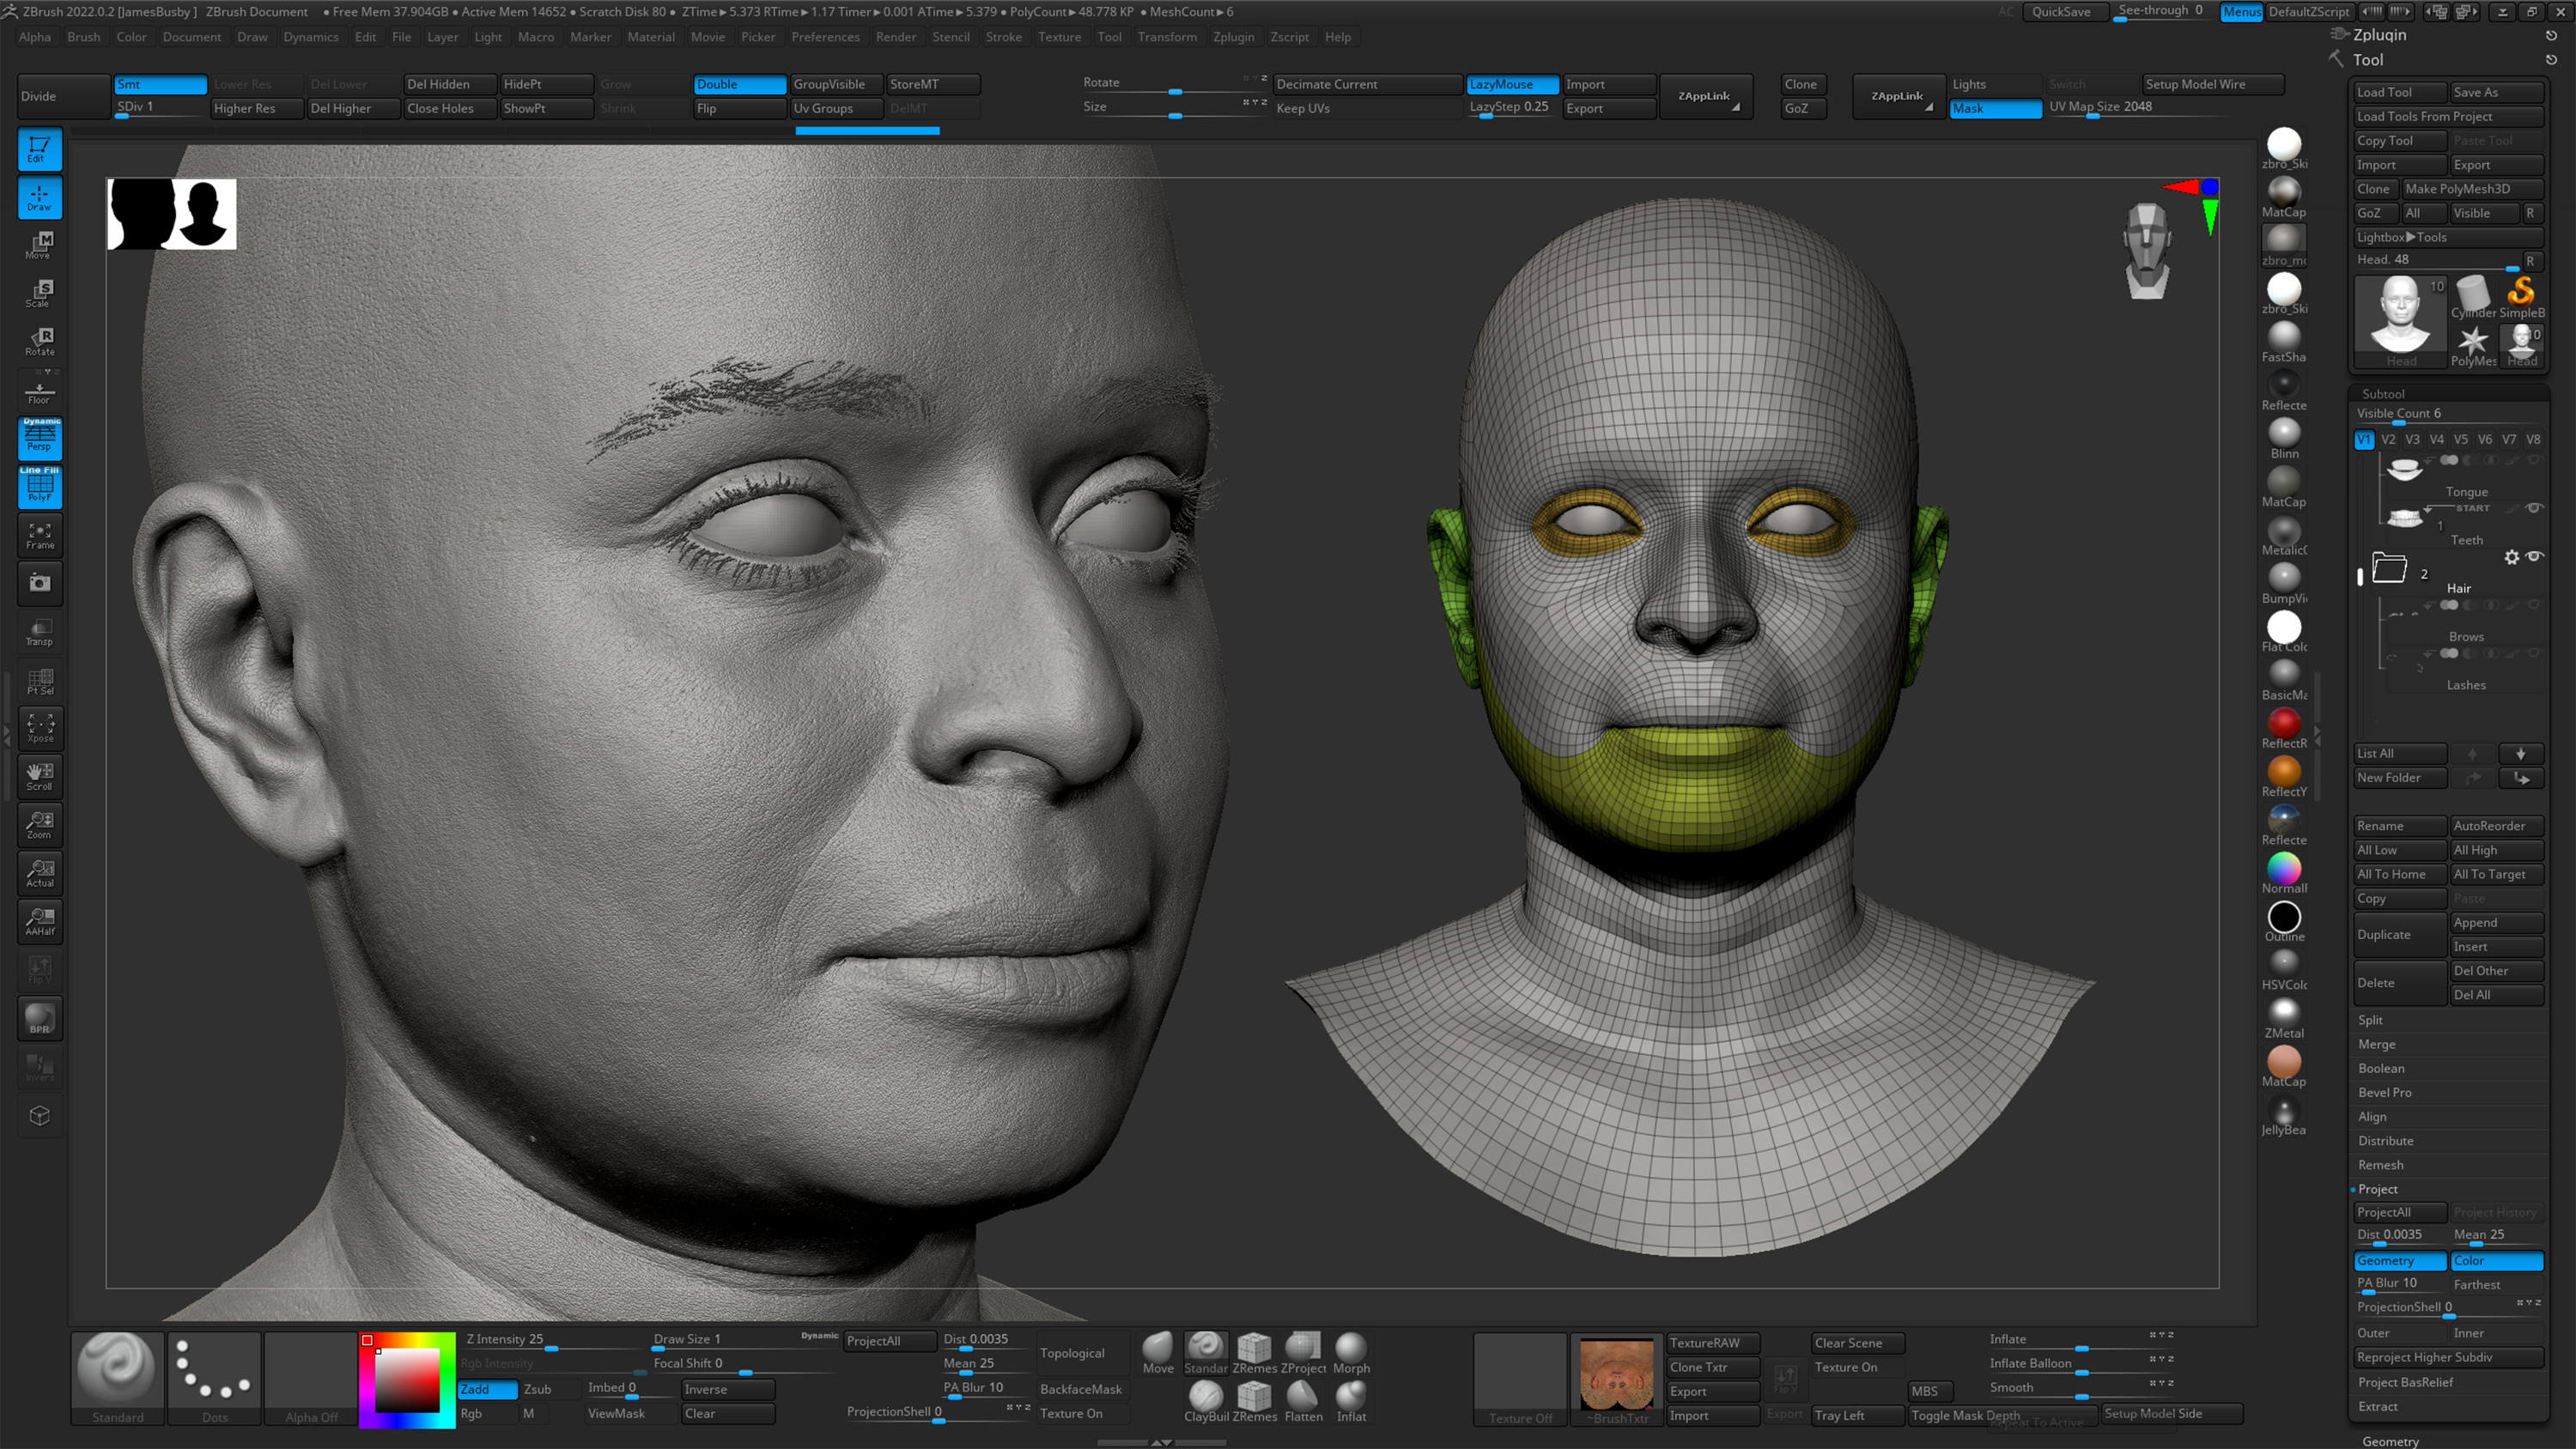Image resolution: width=2576 pixels, height=1449 pixels.
Task: Select the Frame icon
Action: [x=39, y=536]
